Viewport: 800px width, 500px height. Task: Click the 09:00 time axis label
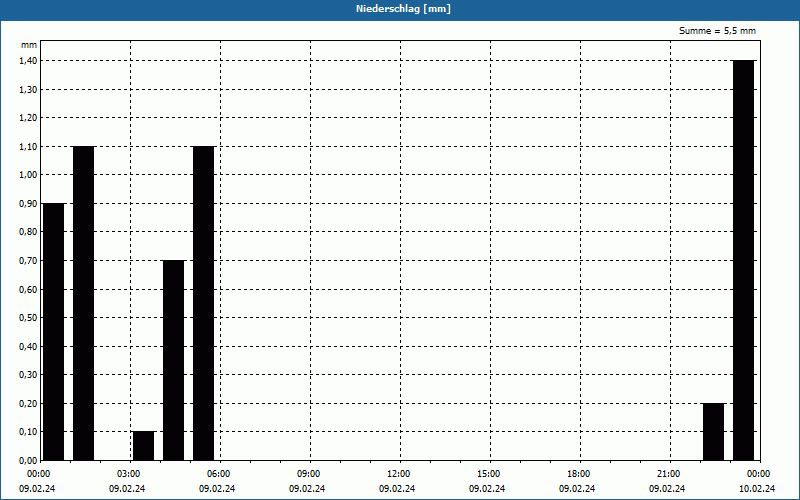(309, 474)
